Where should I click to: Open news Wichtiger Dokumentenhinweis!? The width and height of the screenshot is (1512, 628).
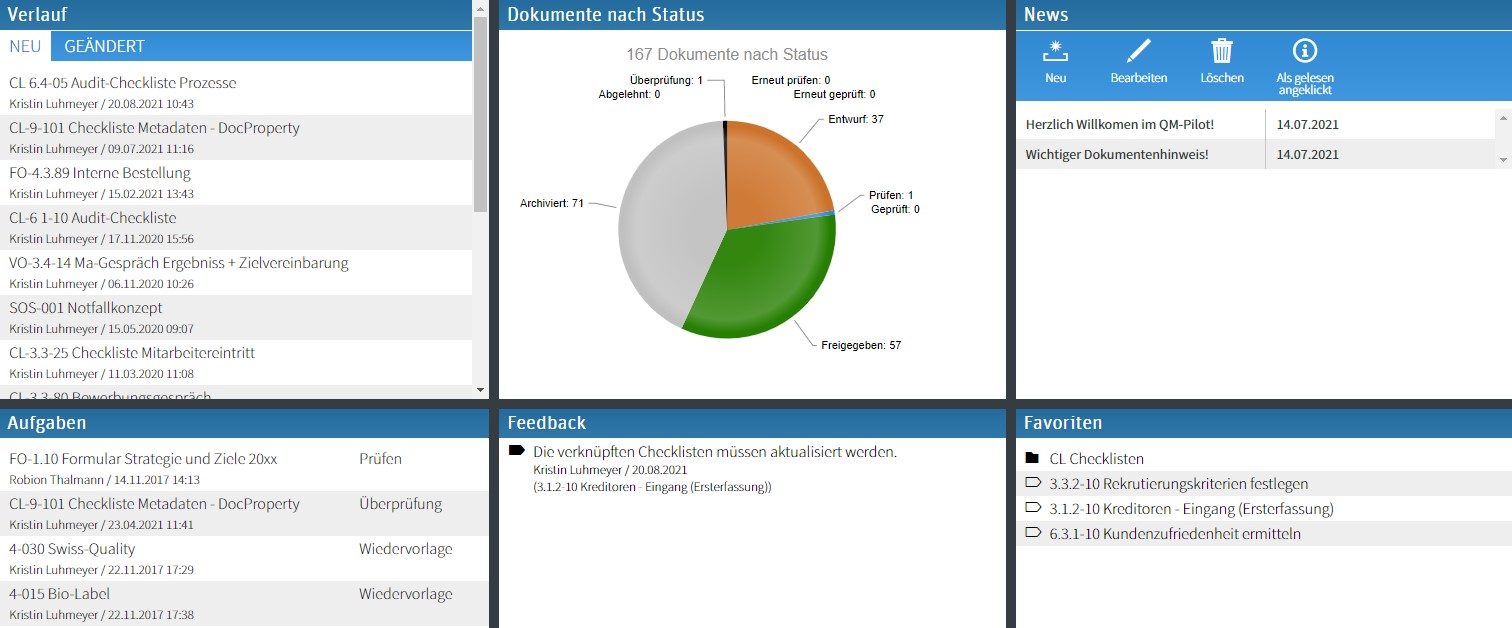click(1117, 154)
